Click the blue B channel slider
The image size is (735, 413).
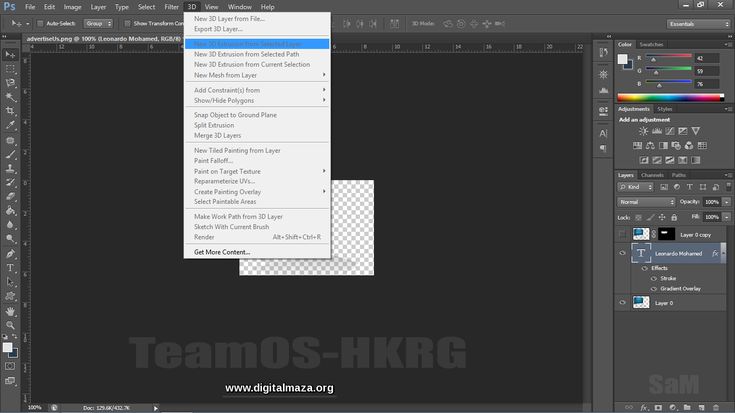(x=668, y=84)
